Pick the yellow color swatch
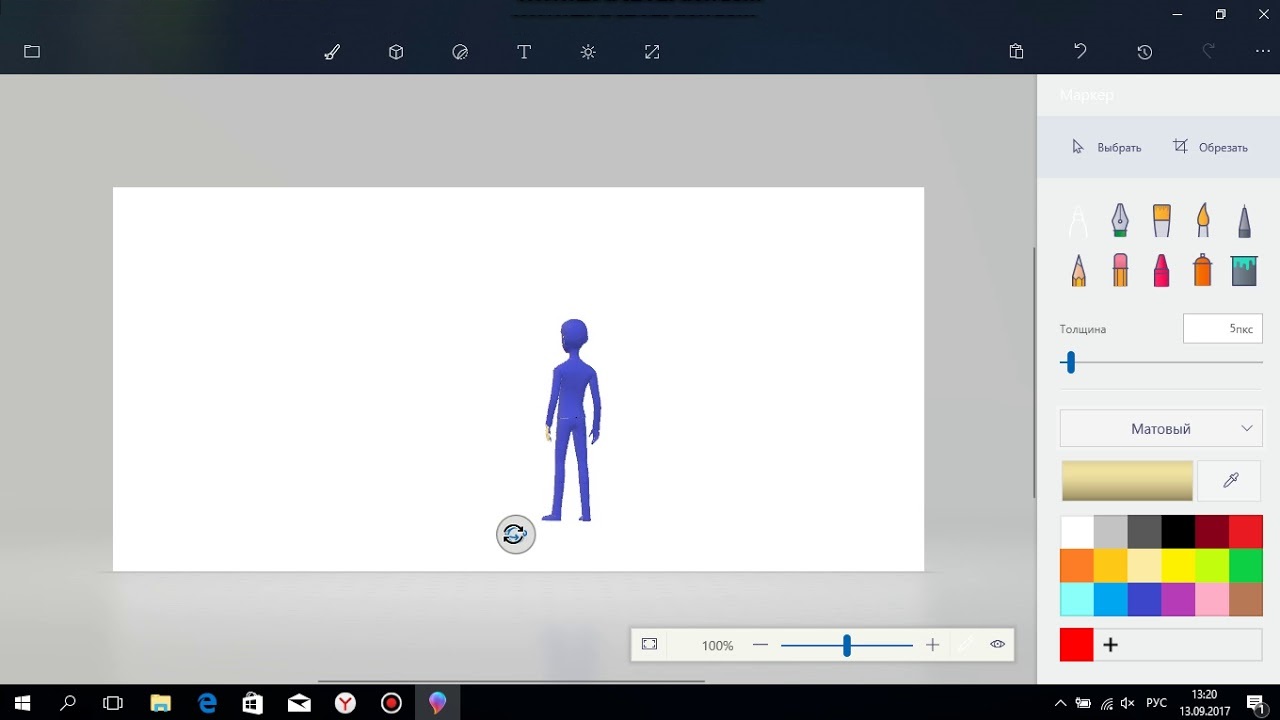The height and width of the screenshot is (720, 1280). pos(1178,566)
